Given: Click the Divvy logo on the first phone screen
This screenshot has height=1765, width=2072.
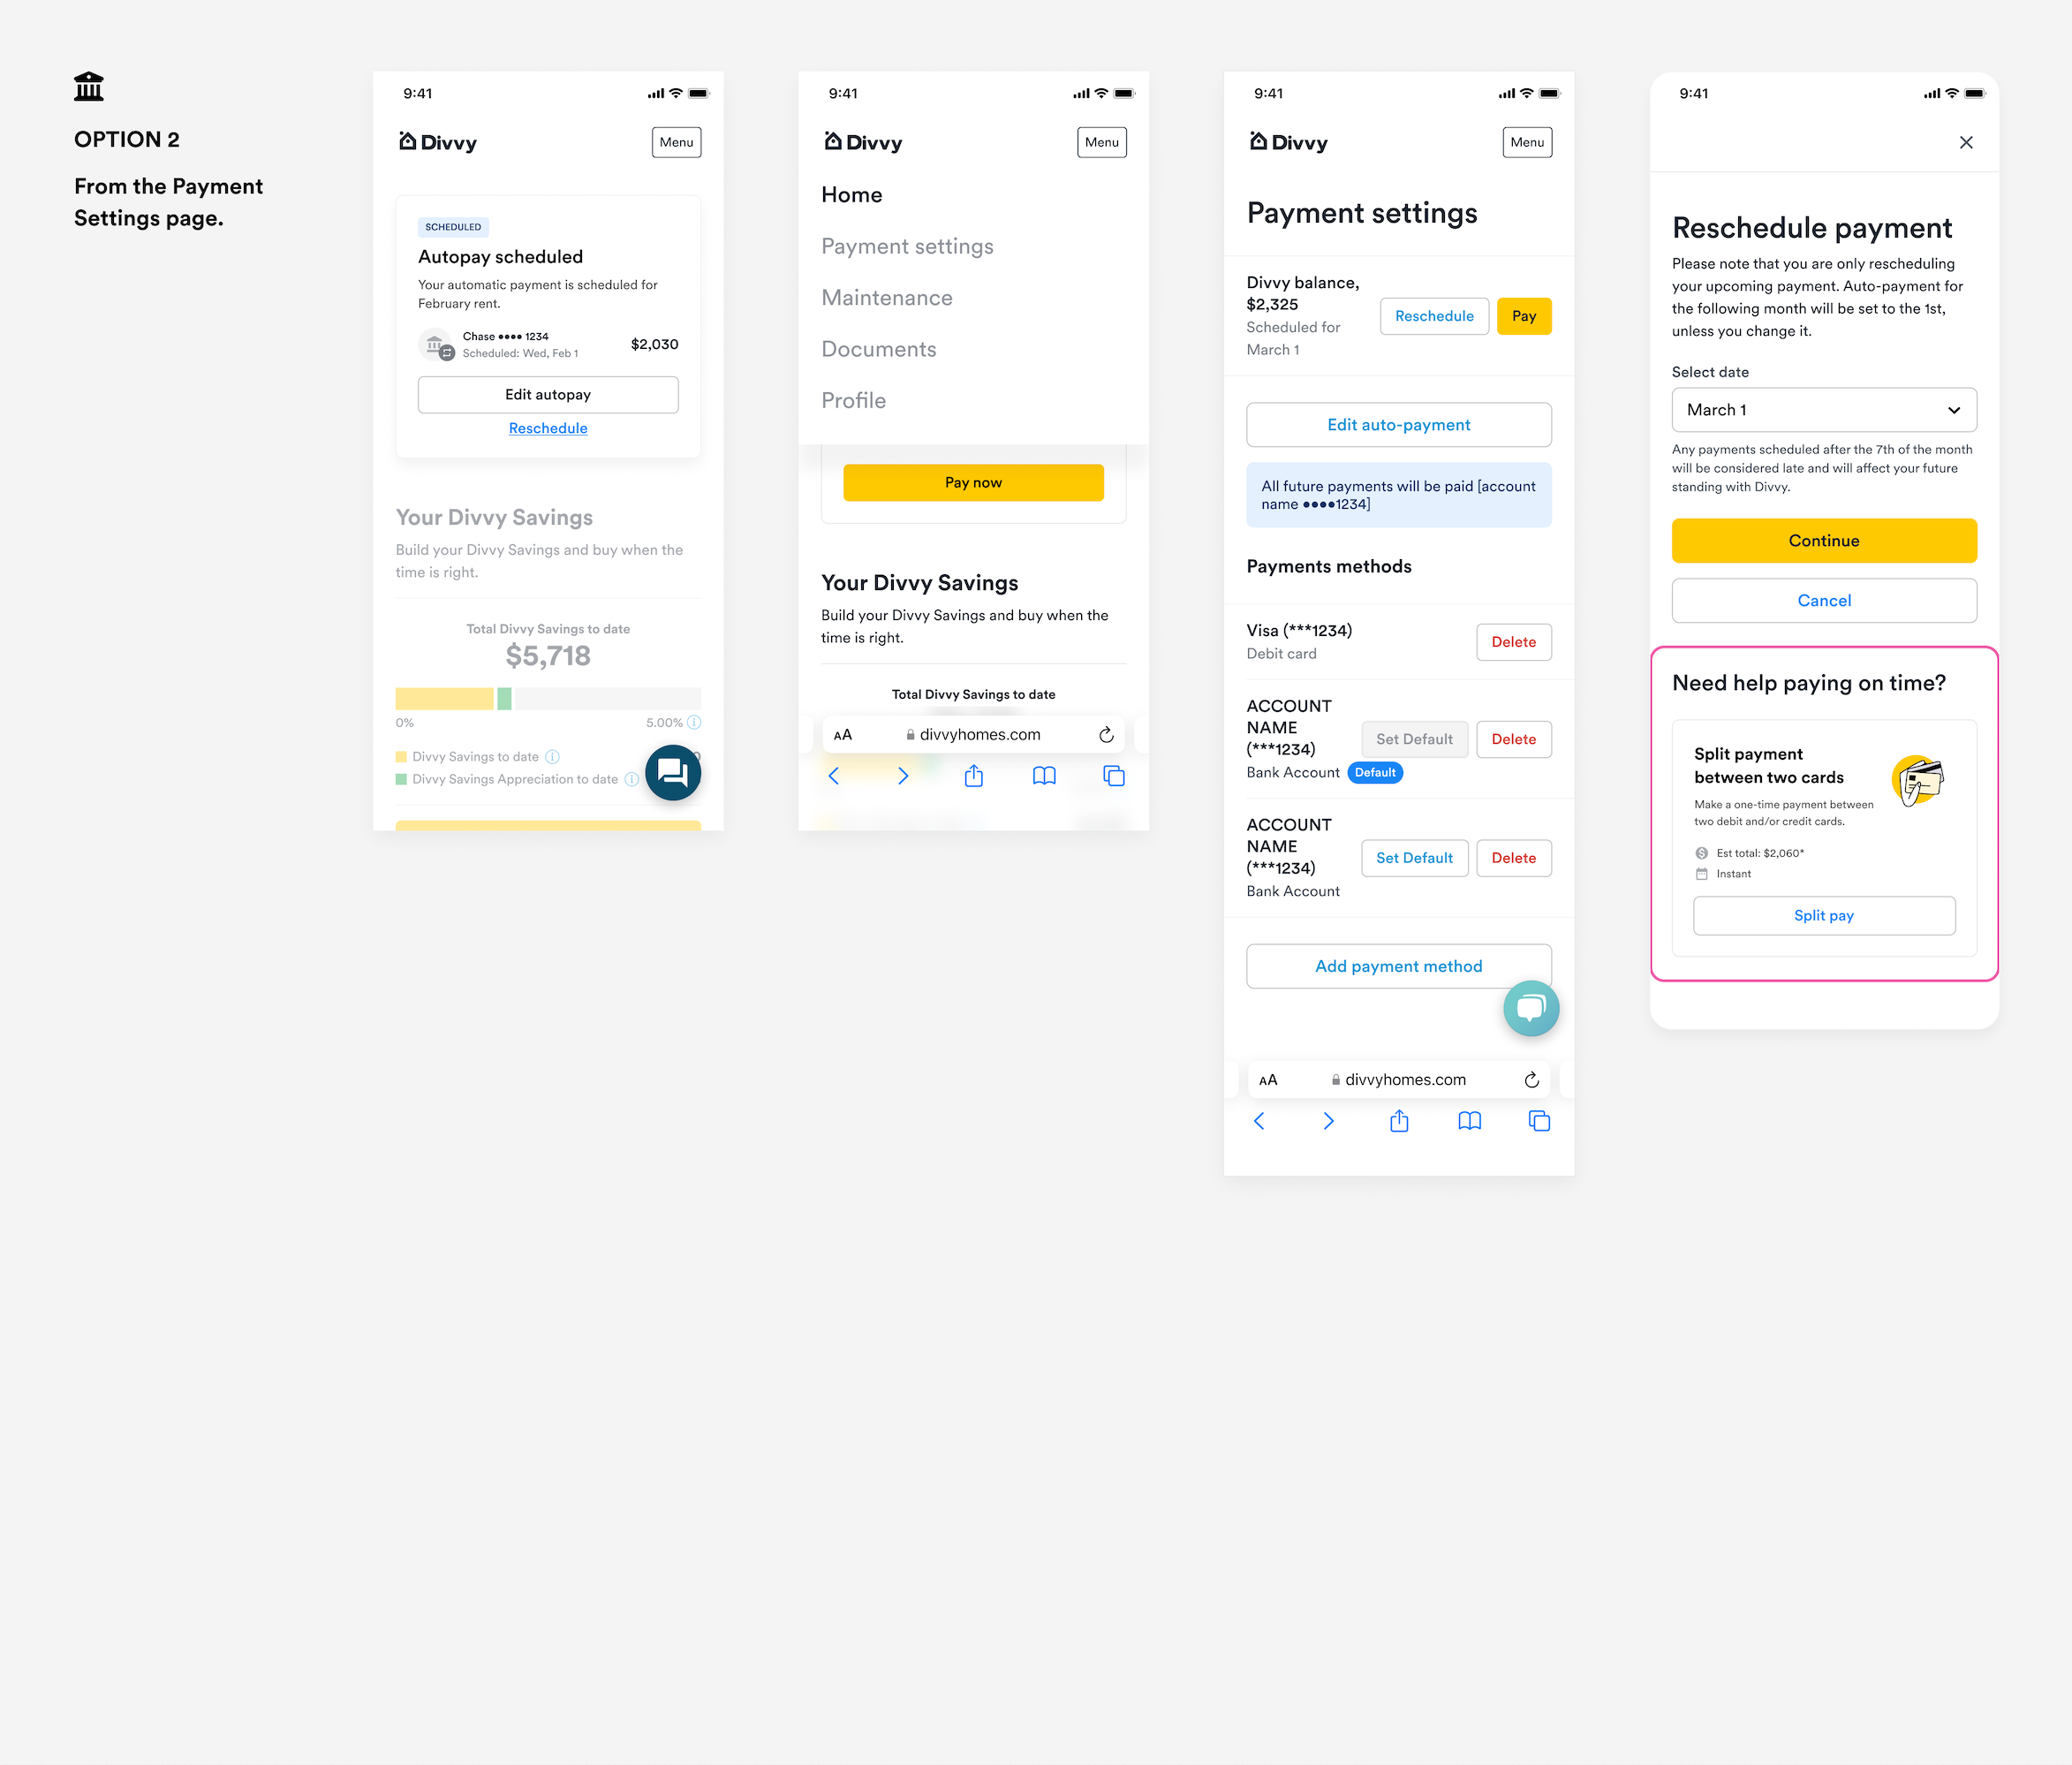Looking at the screenshot, I should (438, 142).
